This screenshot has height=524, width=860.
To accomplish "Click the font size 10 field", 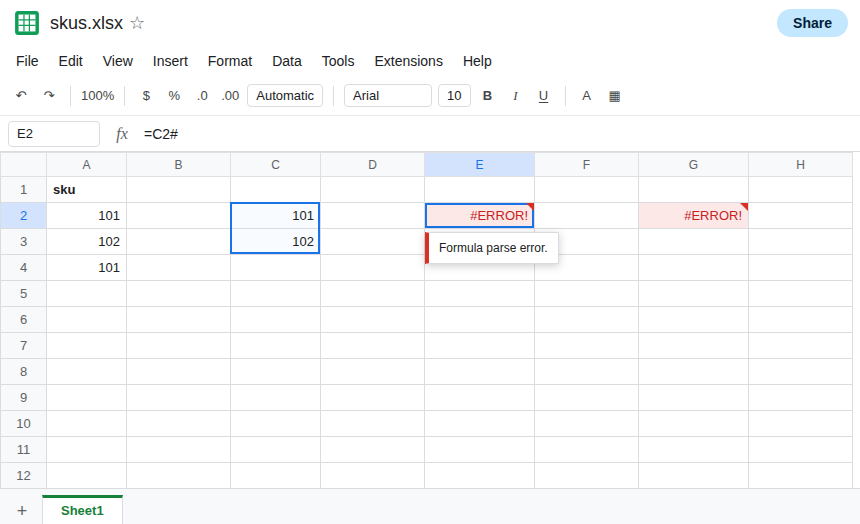I will click(454, 95).
